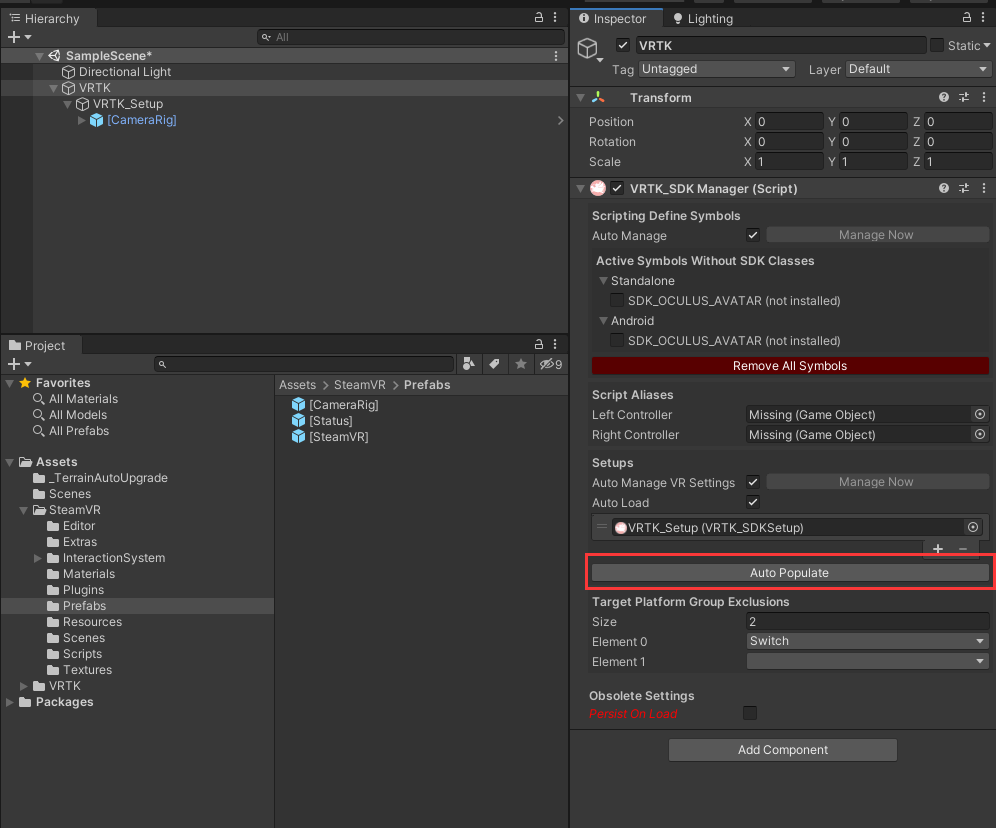
Task: Open Search by Label filter in Project
Action: click(x=494, y=364)
